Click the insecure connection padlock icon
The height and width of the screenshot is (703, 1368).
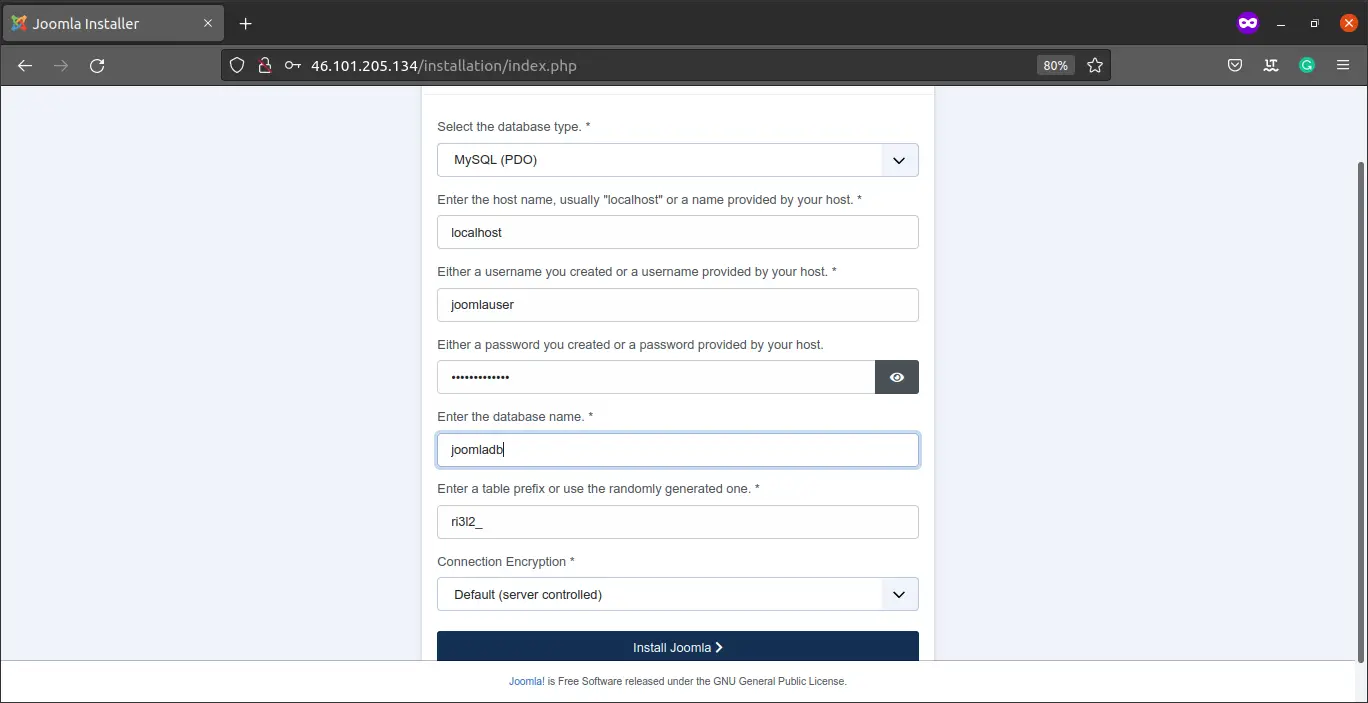265,65
